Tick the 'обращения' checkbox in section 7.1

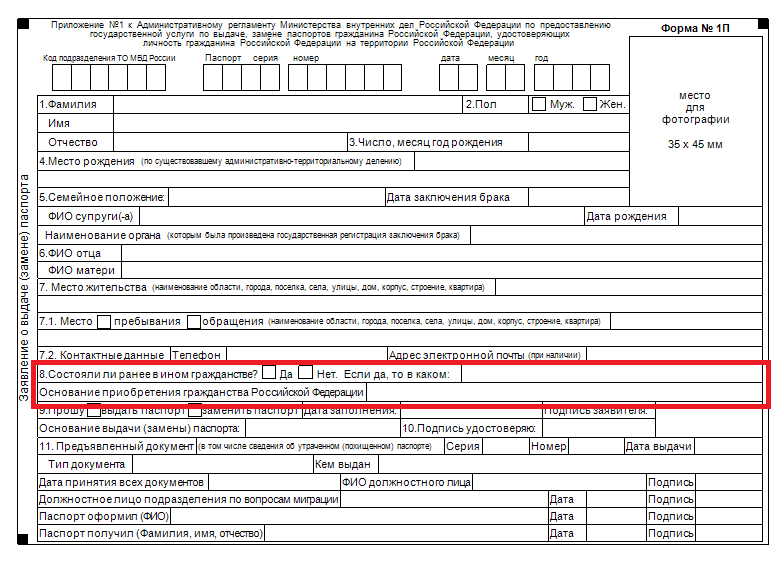click(193, 322)
